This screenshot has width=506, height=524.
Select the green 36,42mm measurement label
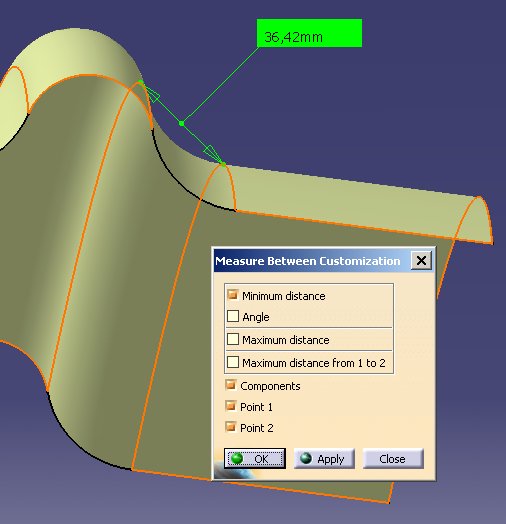tap(309, 33)
